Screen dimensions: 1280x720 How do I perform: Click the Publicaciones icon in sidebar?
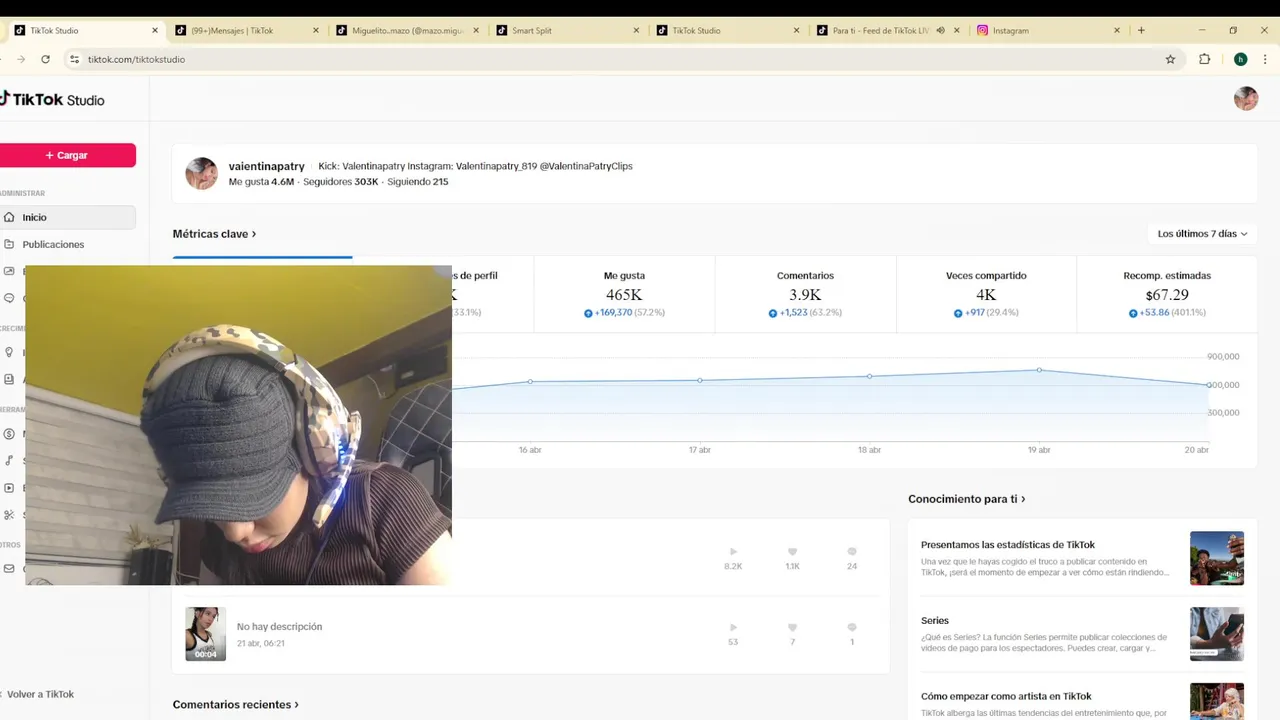(x=10, y=244)
